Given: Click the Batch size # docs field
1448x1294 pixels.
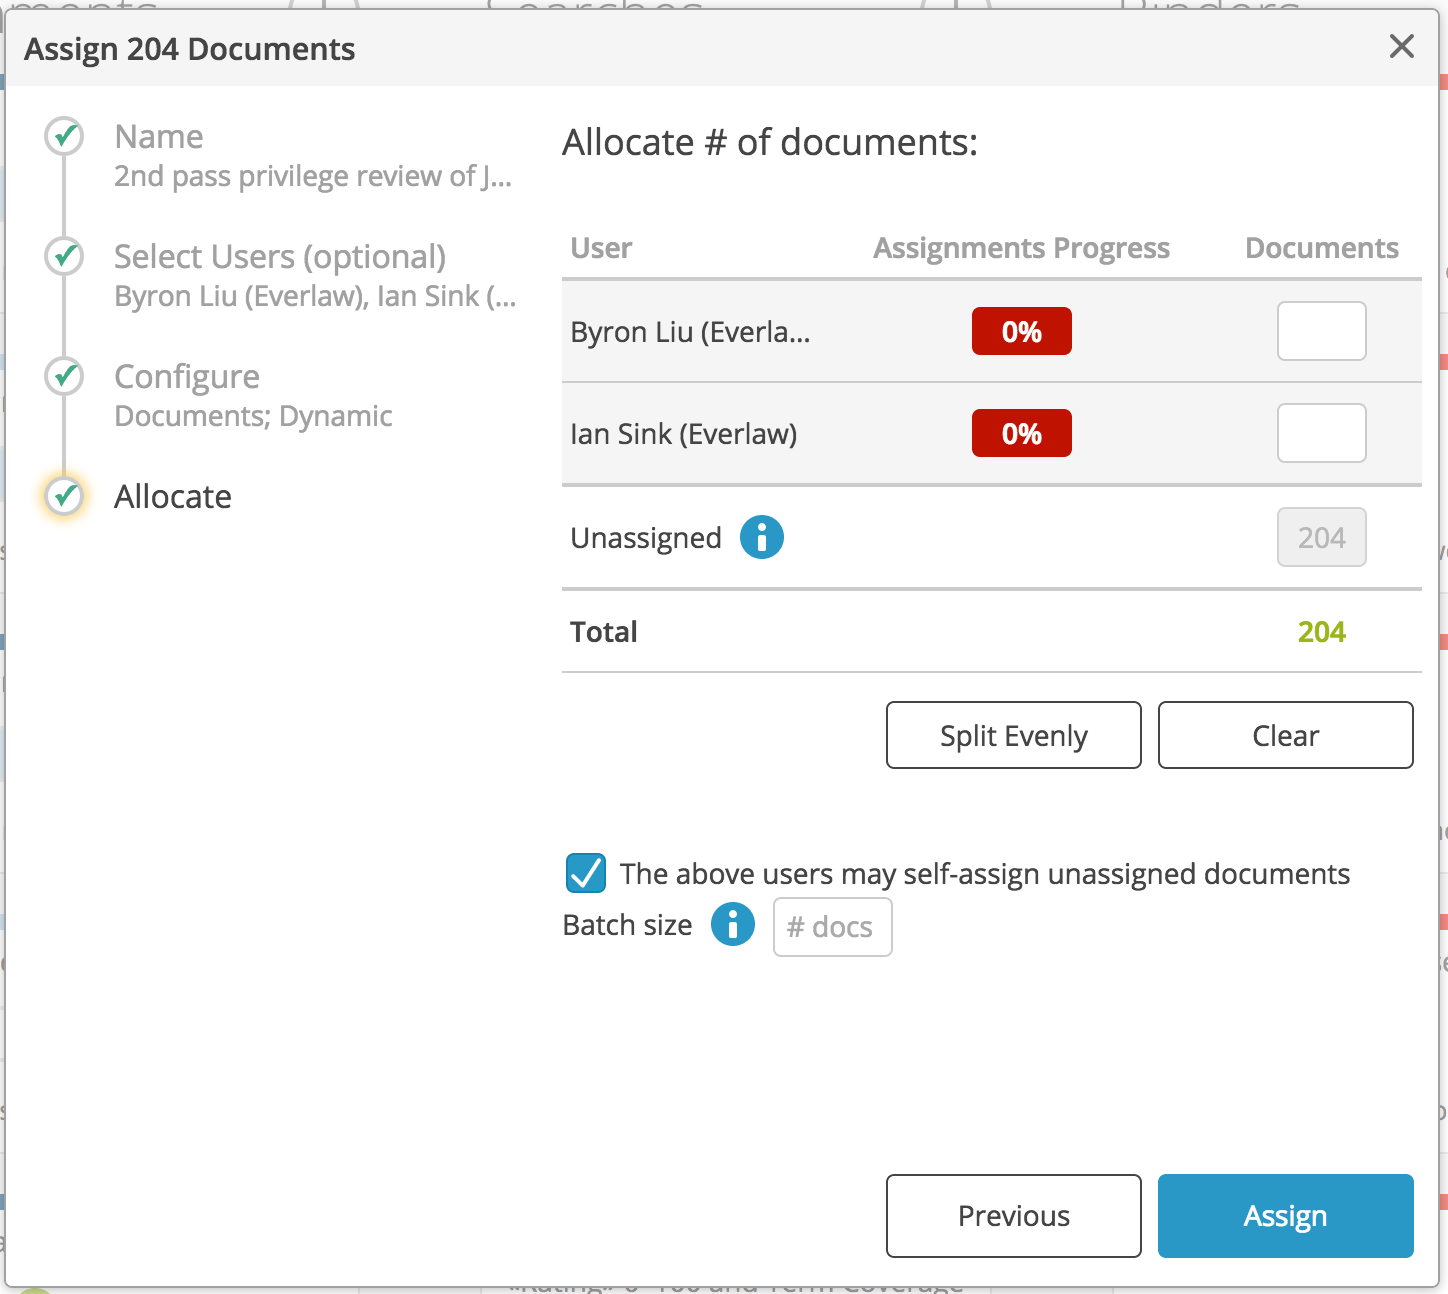Looking at the screenshot, I should click(x=832, y=927).
